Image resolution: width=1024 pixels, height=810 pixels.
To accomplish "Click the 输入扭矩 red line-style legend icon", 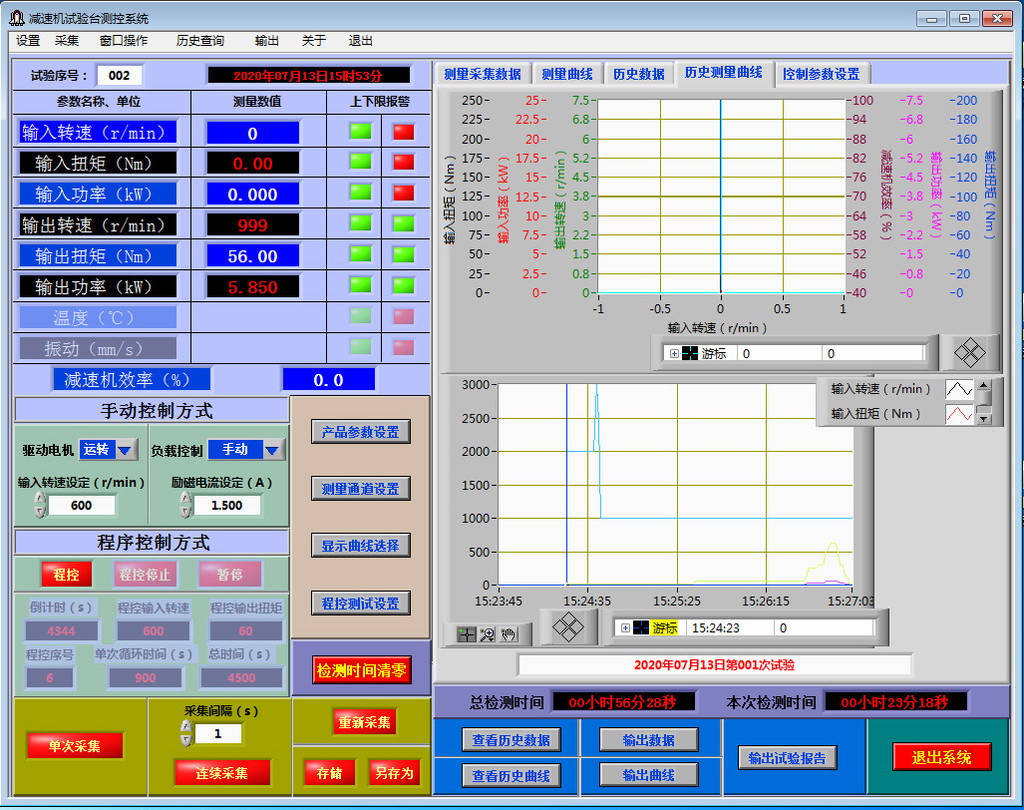I will click(959, 414).
